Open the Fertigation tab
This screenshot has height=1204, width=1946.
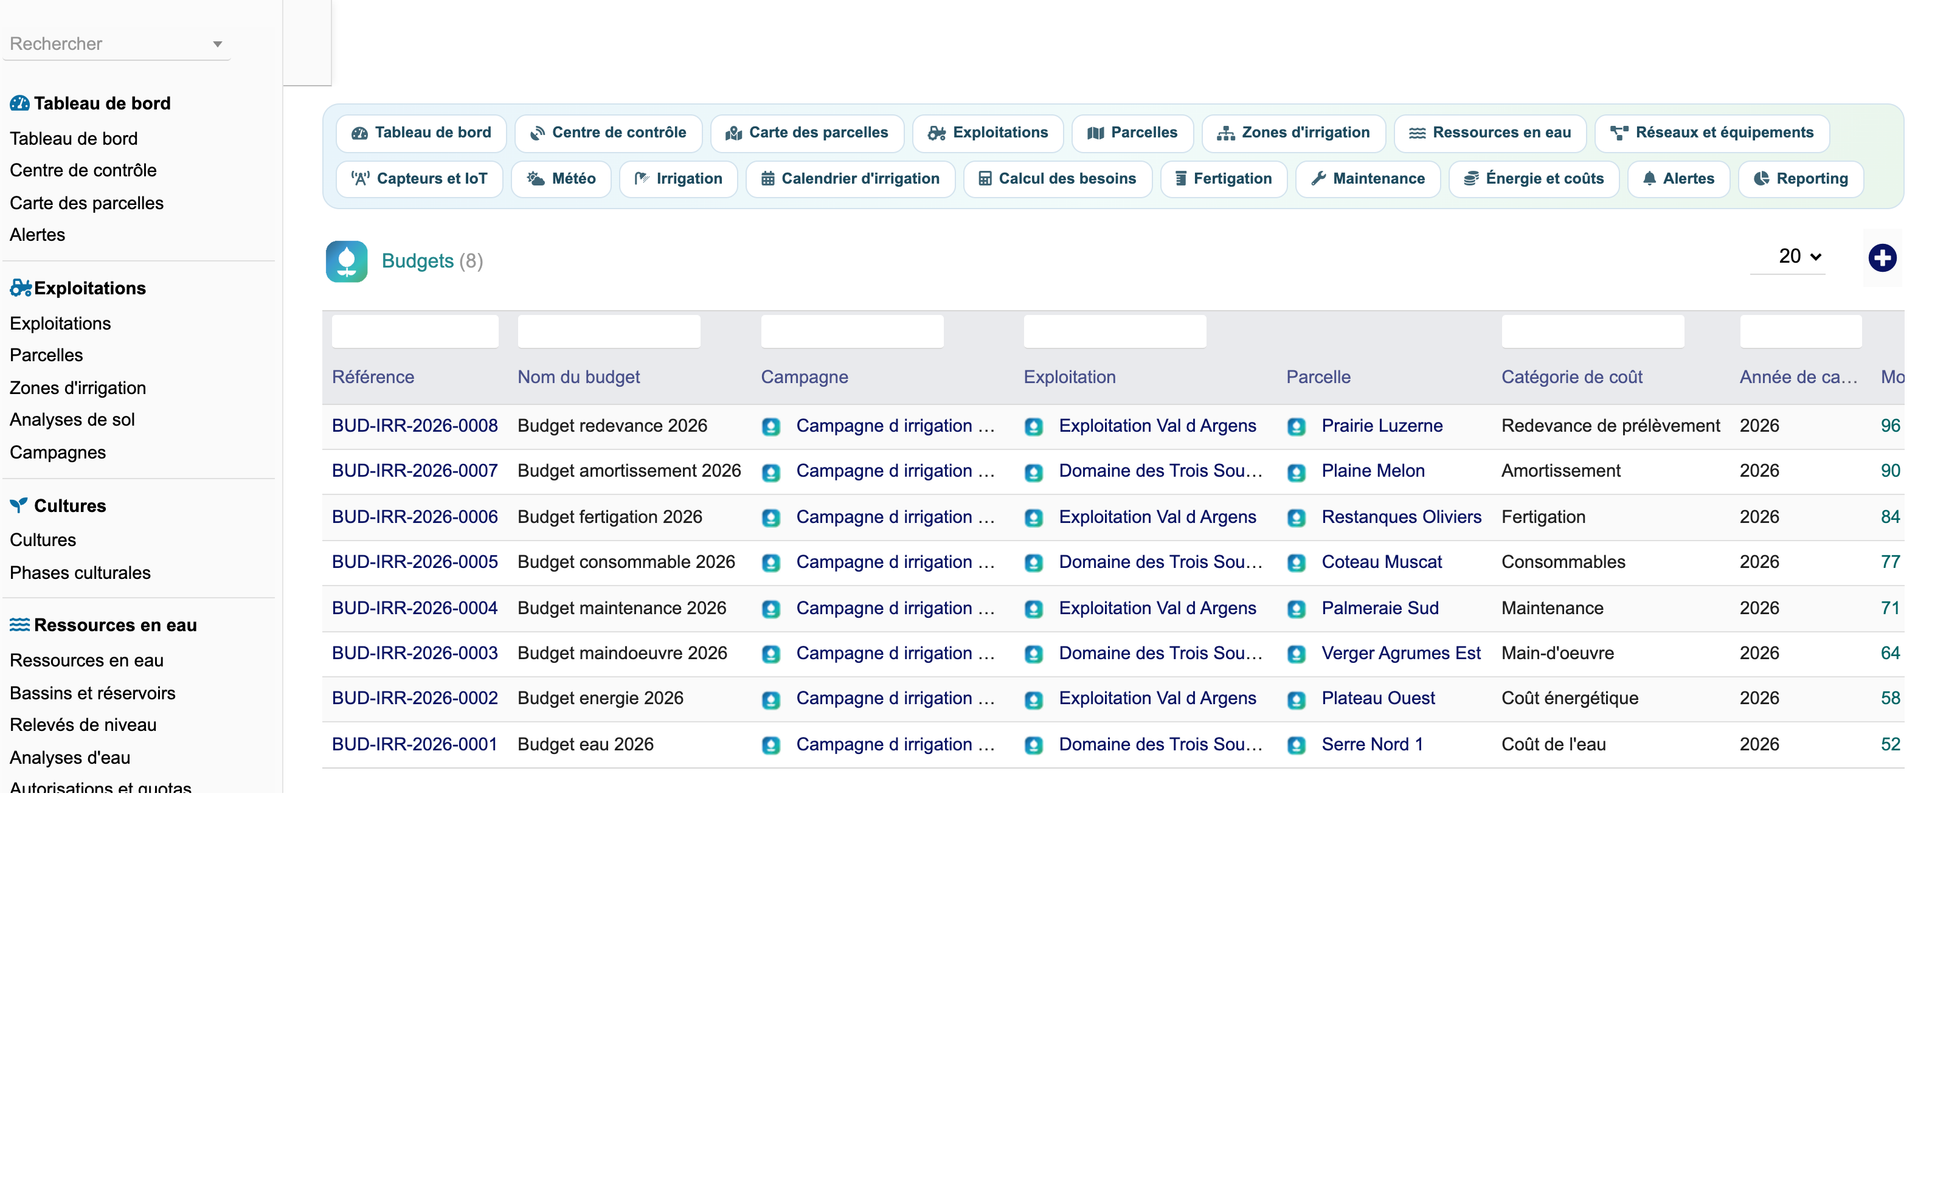[1224, 179]
